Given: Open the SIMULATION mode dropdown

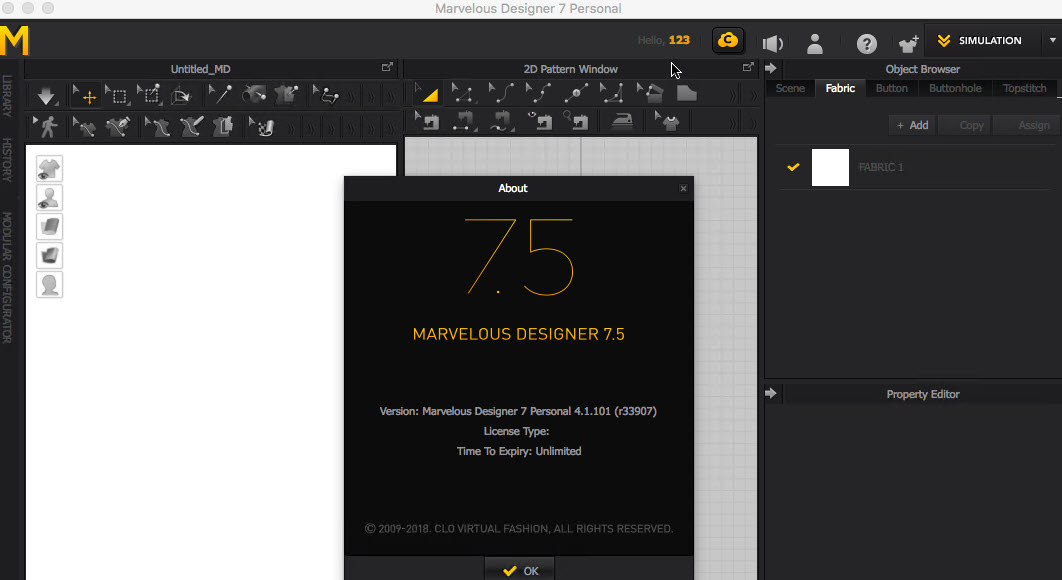Looking at the screenshot, I should coord(981,41).
